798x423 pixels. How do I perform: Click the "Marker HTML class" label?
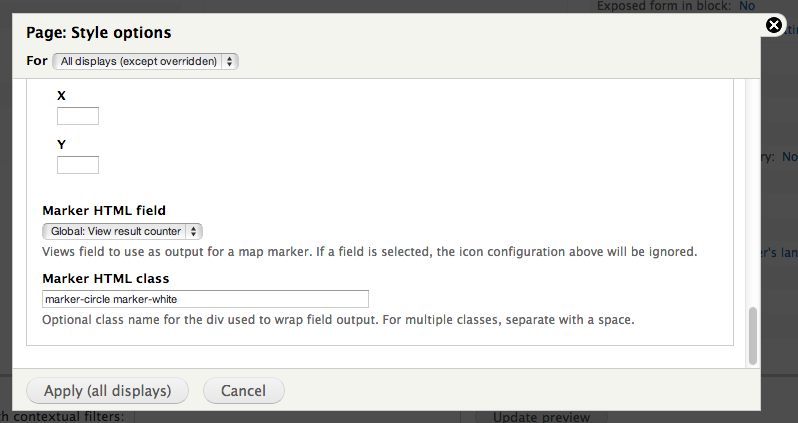pyautogui.click(x=106, y=278)
